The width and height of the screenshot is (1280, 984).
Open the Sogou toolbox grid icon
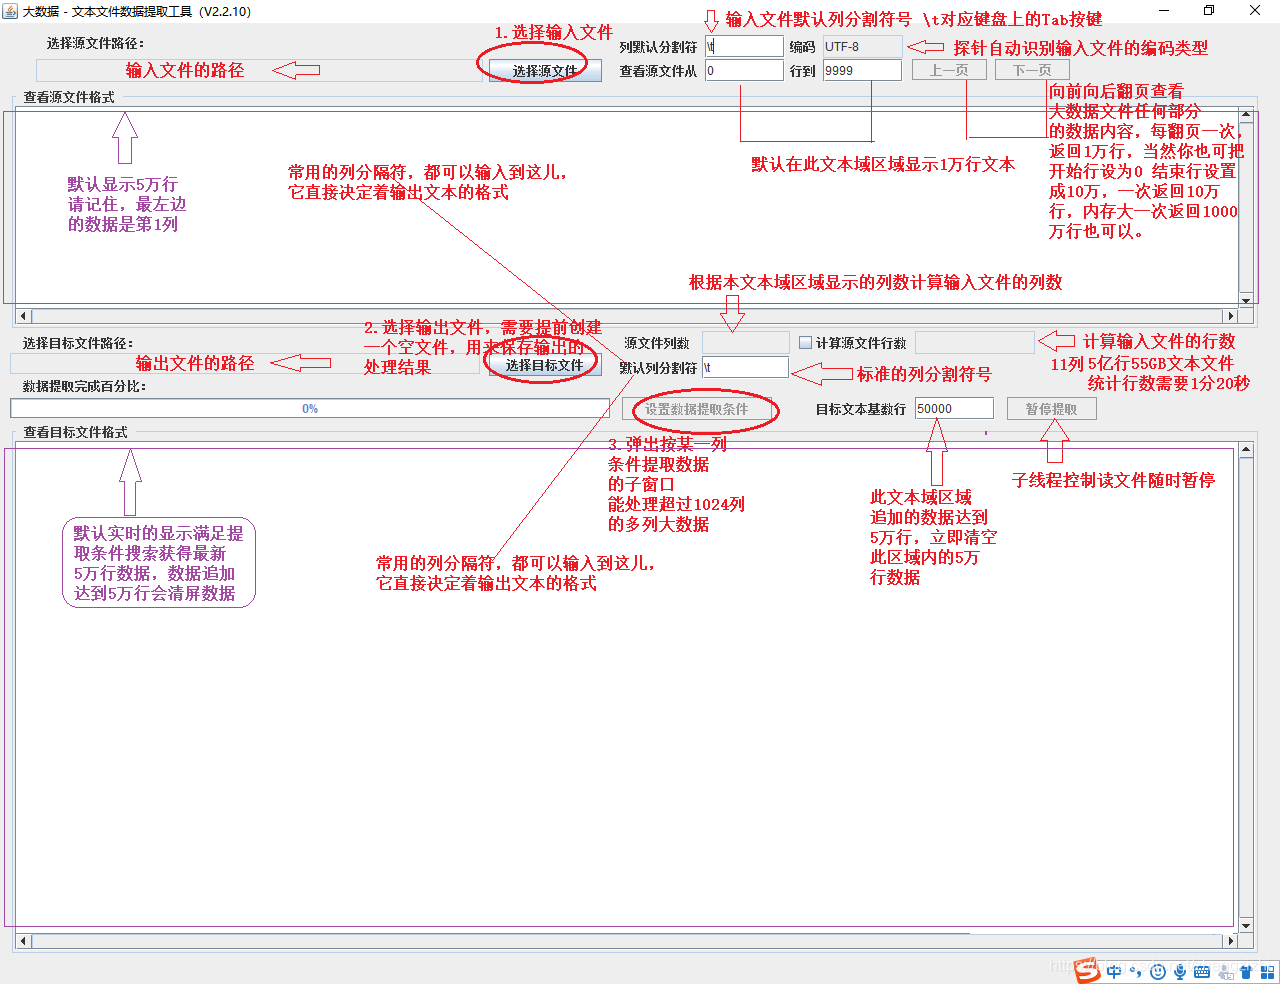coord(1268,972)
